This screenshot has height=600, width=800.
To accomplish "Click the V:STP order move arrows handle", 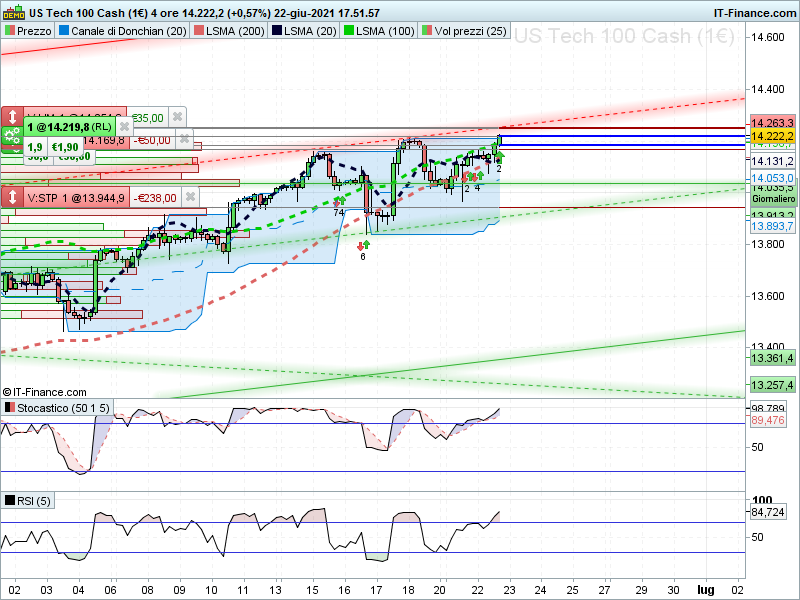I will point(12,197).
